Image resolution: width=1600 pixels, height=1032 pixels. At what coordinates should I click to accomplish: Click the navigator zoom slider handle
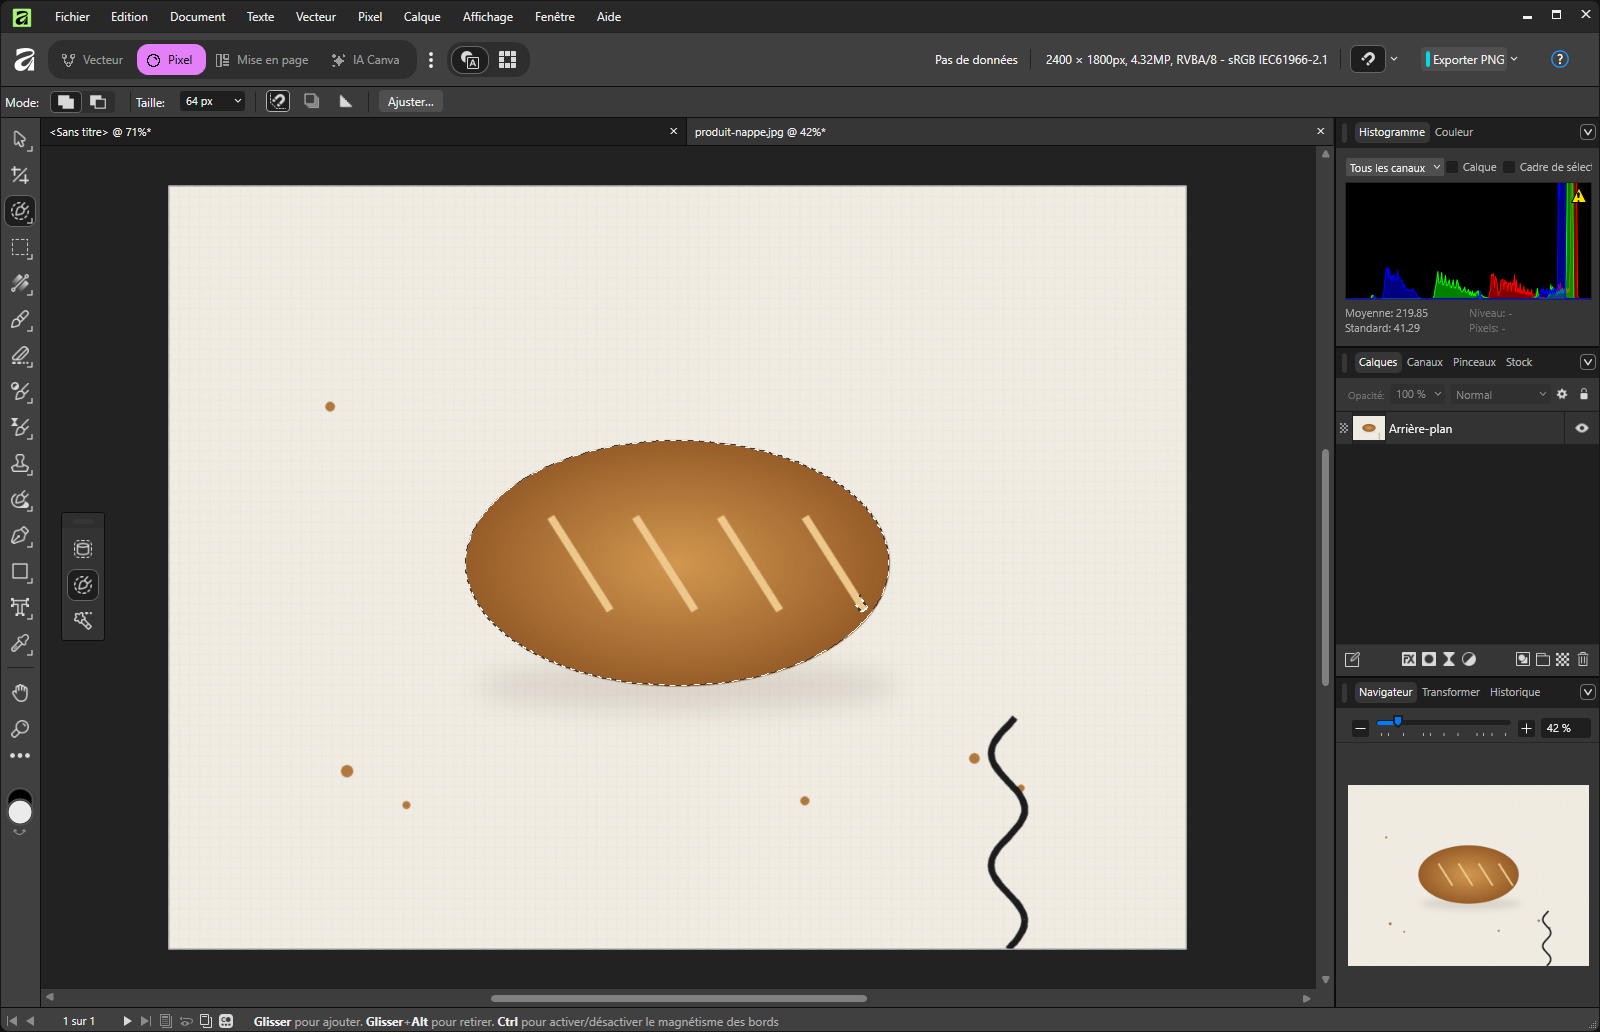[x=1397, y=721]
